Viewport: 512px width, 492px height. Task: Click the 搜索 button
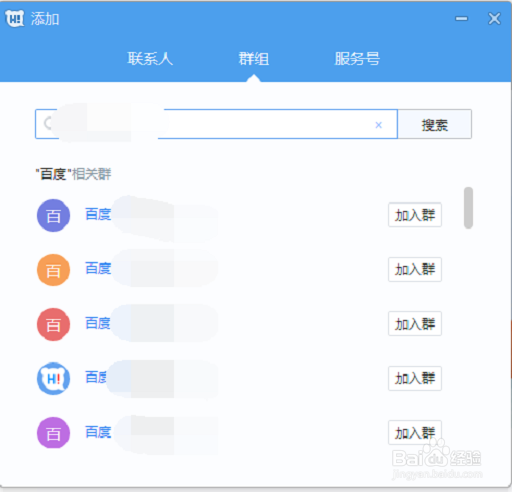pos(435,124)
